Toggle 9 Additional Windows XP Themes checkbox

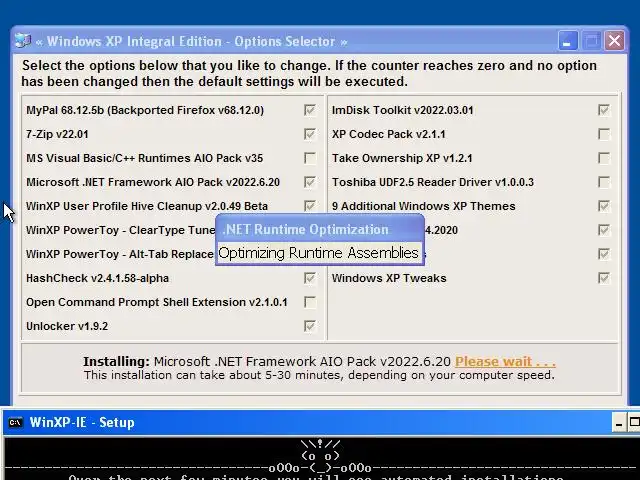pyautogui.click(x=604, y=206)
